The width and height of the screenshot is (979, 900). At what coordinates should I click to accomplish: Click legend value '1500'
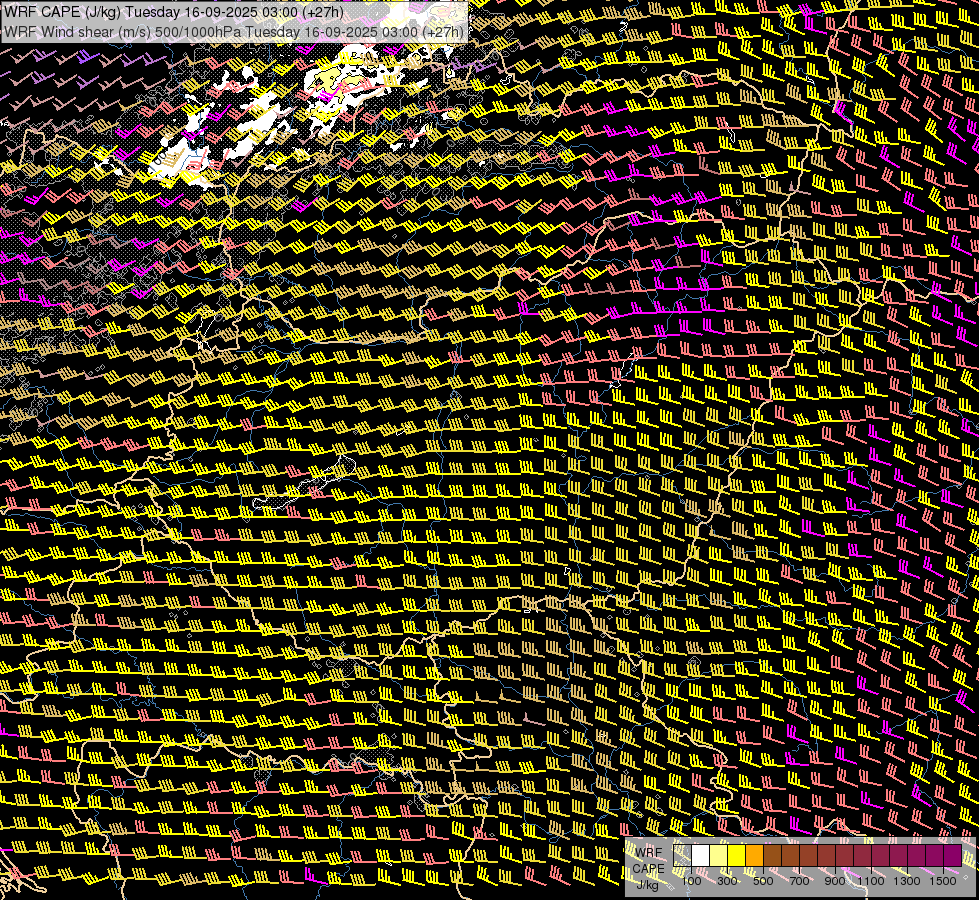tap(943, 881)
